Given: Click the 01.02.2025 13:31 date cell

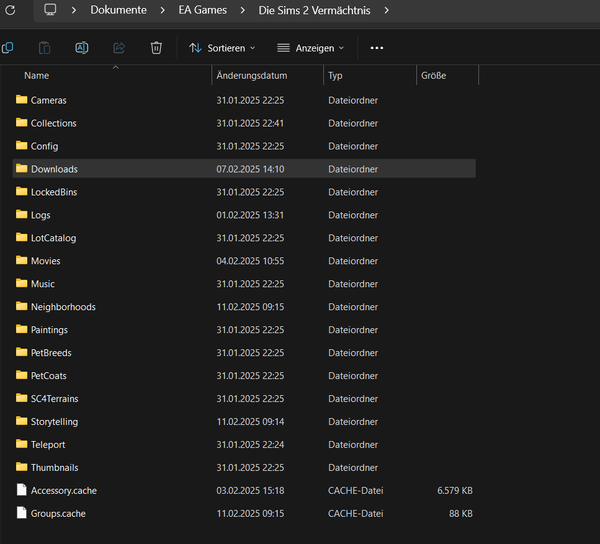Looking at the screenshot, I should click(x=250, y=215).
